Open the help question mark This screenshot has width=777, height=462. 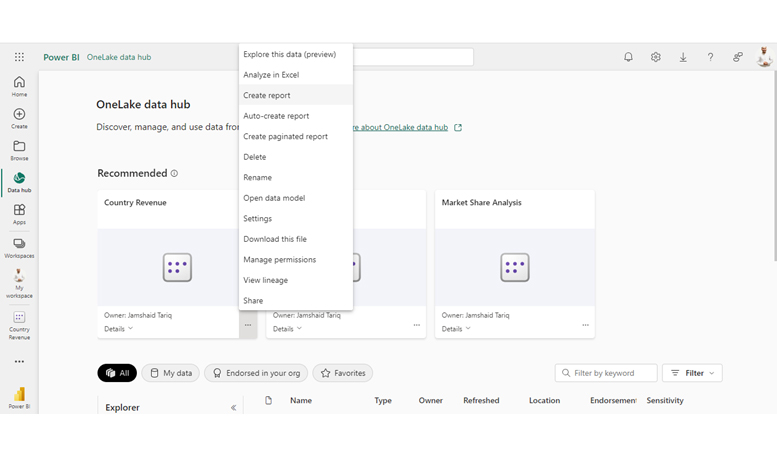[710, 57]
